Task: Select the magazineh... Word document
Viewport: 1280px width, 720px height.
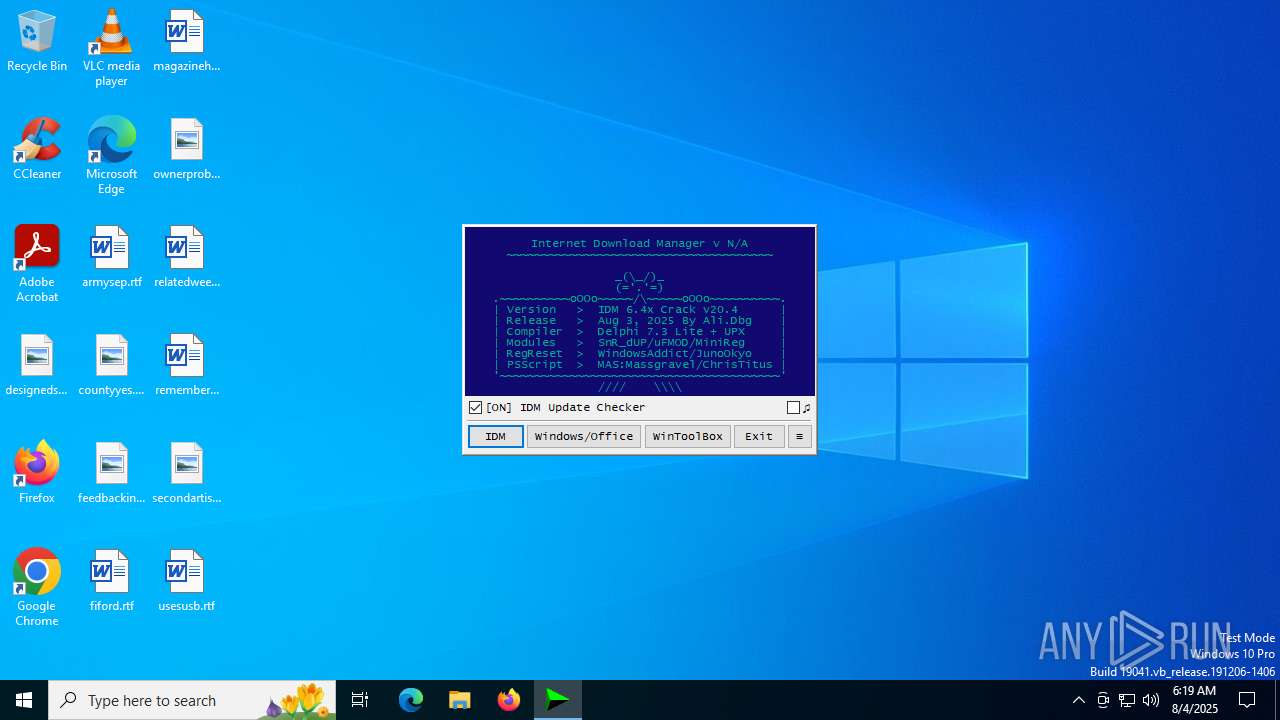Action: tap(186, 42)
